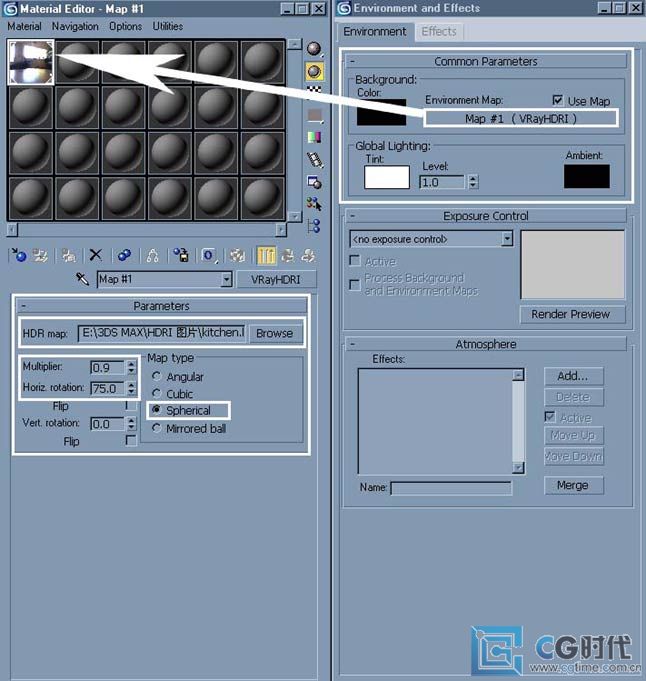Click the Make Unique icon
646x681 pixels.
[152, 255]
